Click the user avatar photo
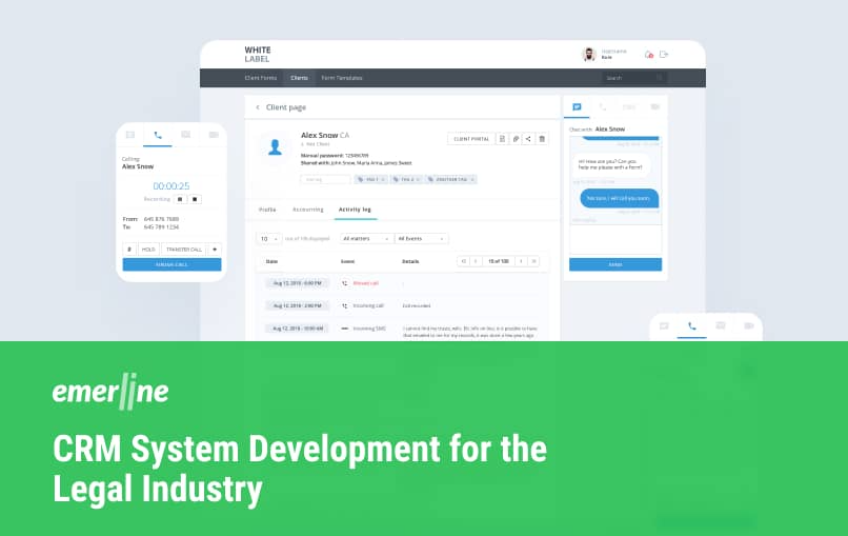Screen dimensions: 848x536 tap(588, 54)
